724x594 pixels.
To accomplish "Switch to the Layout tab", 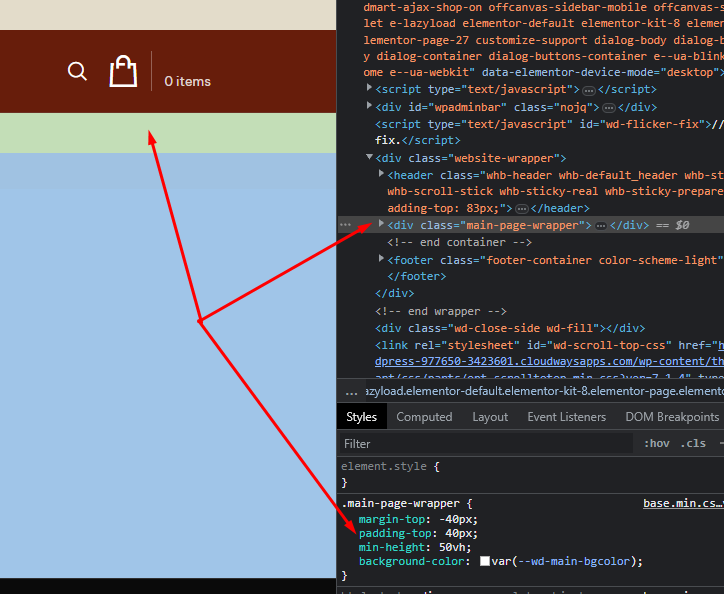I will click(490, 417).
